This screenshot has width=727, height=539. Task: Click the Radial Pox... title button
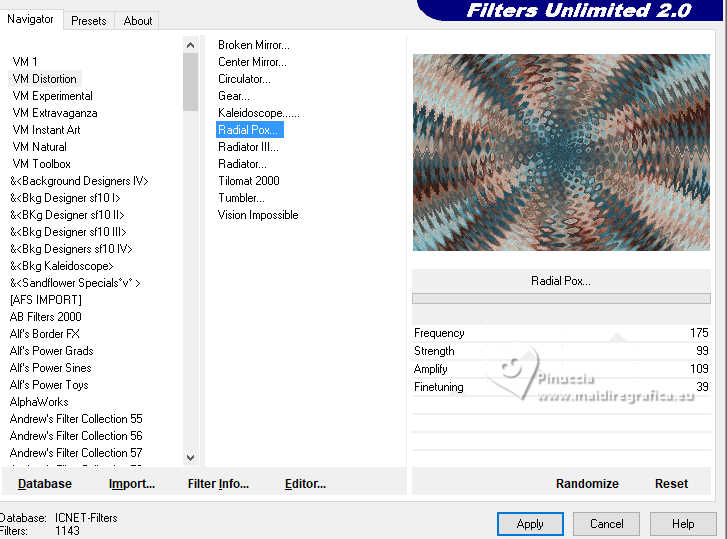[561, 281]
